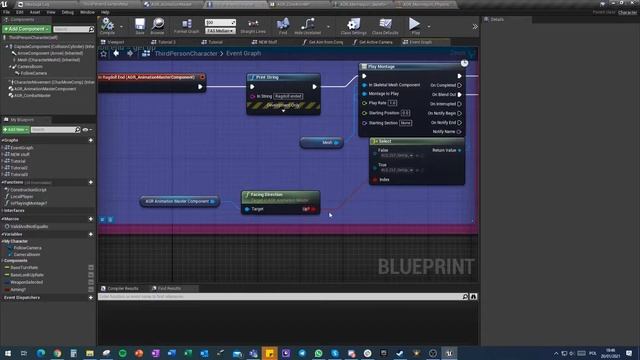Start Play in the toolbar

tap(415, 24)
